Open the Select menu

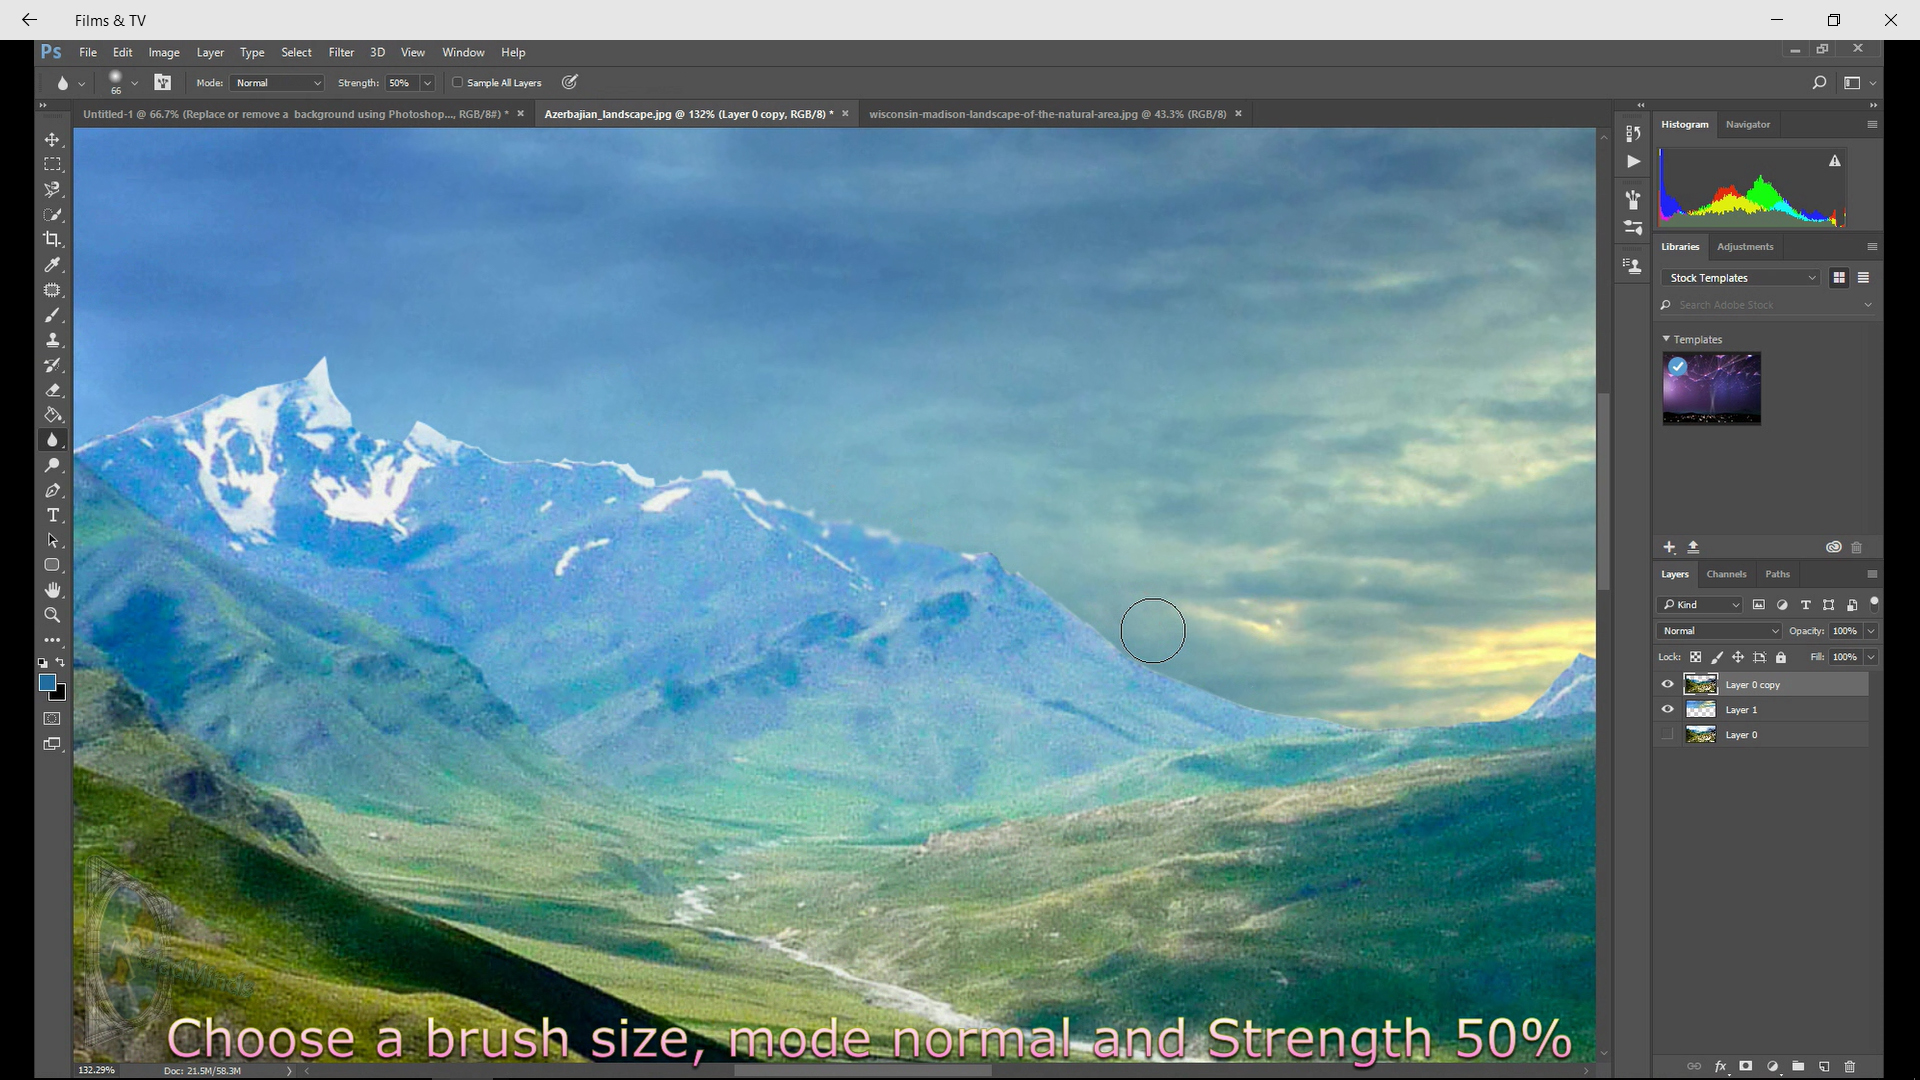click(296, 52)
